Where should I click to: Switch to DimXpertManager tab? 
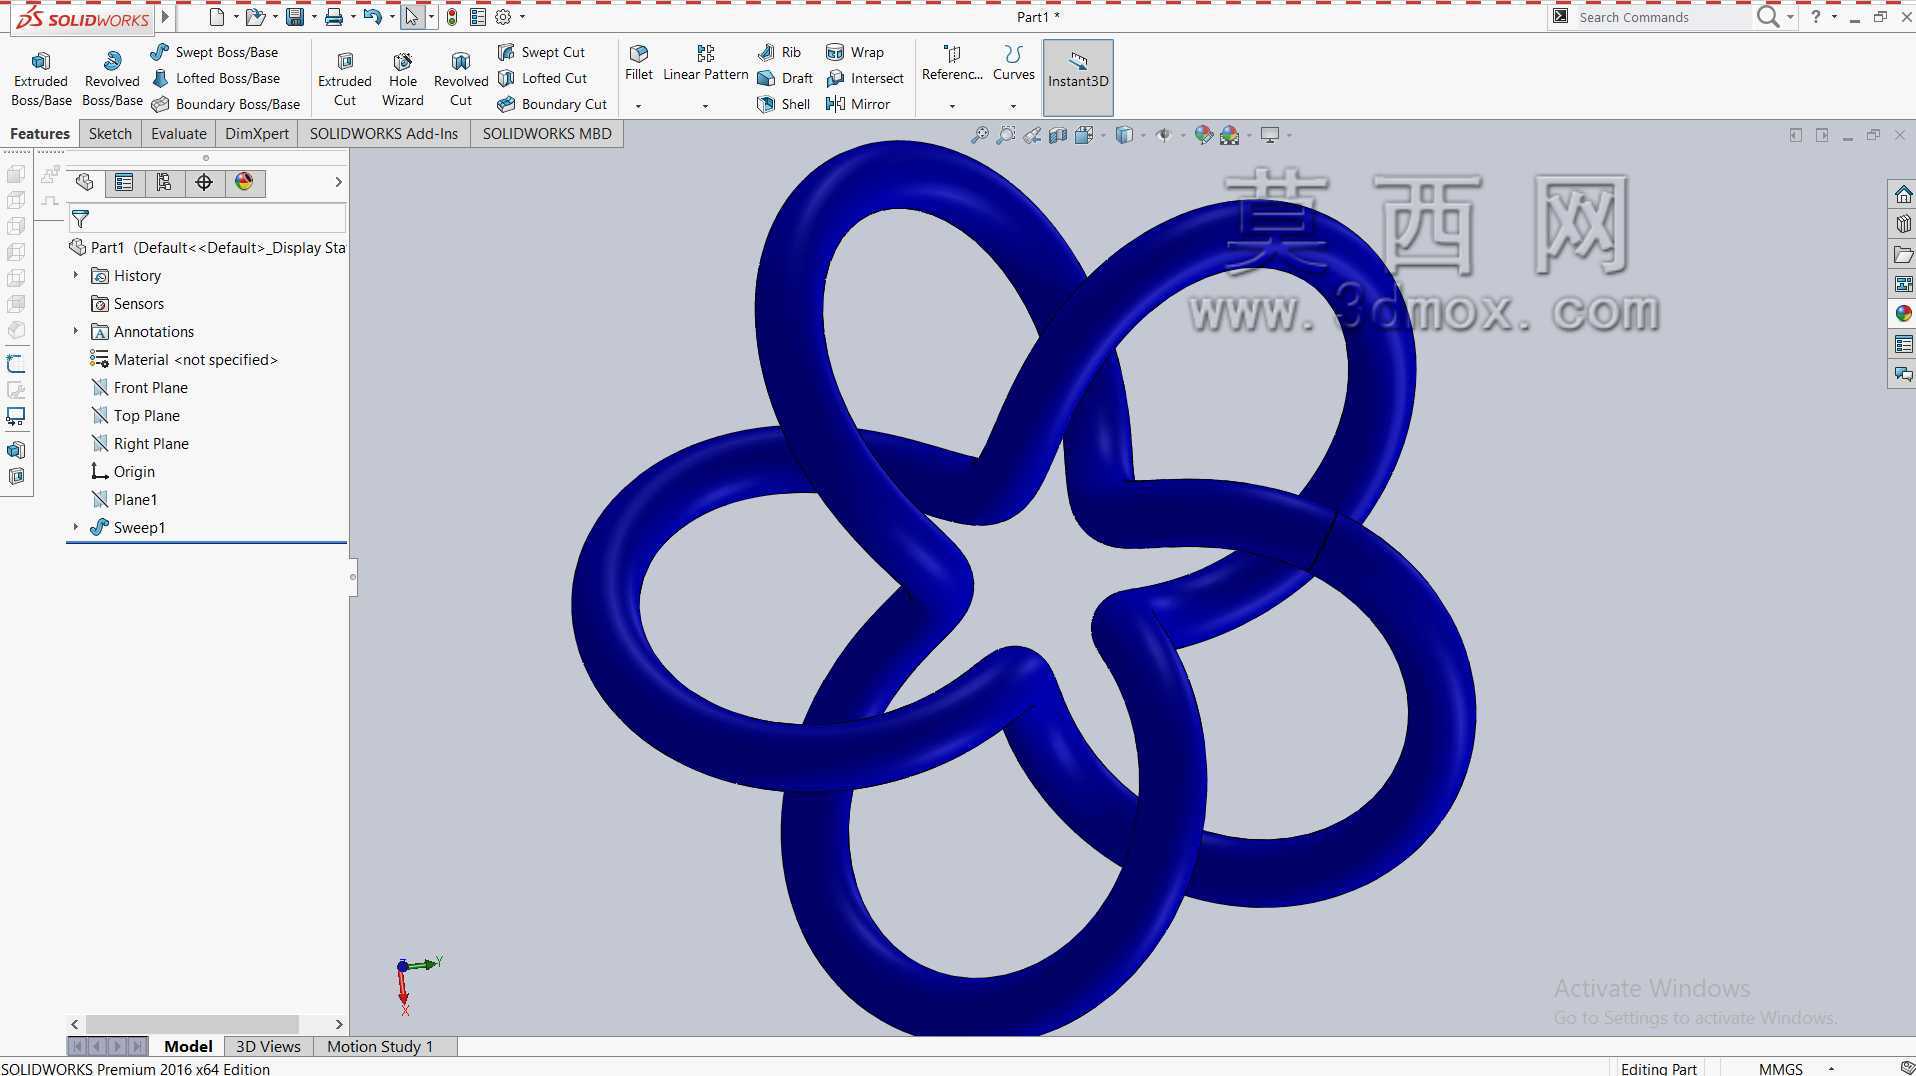(x=204, y=182)
